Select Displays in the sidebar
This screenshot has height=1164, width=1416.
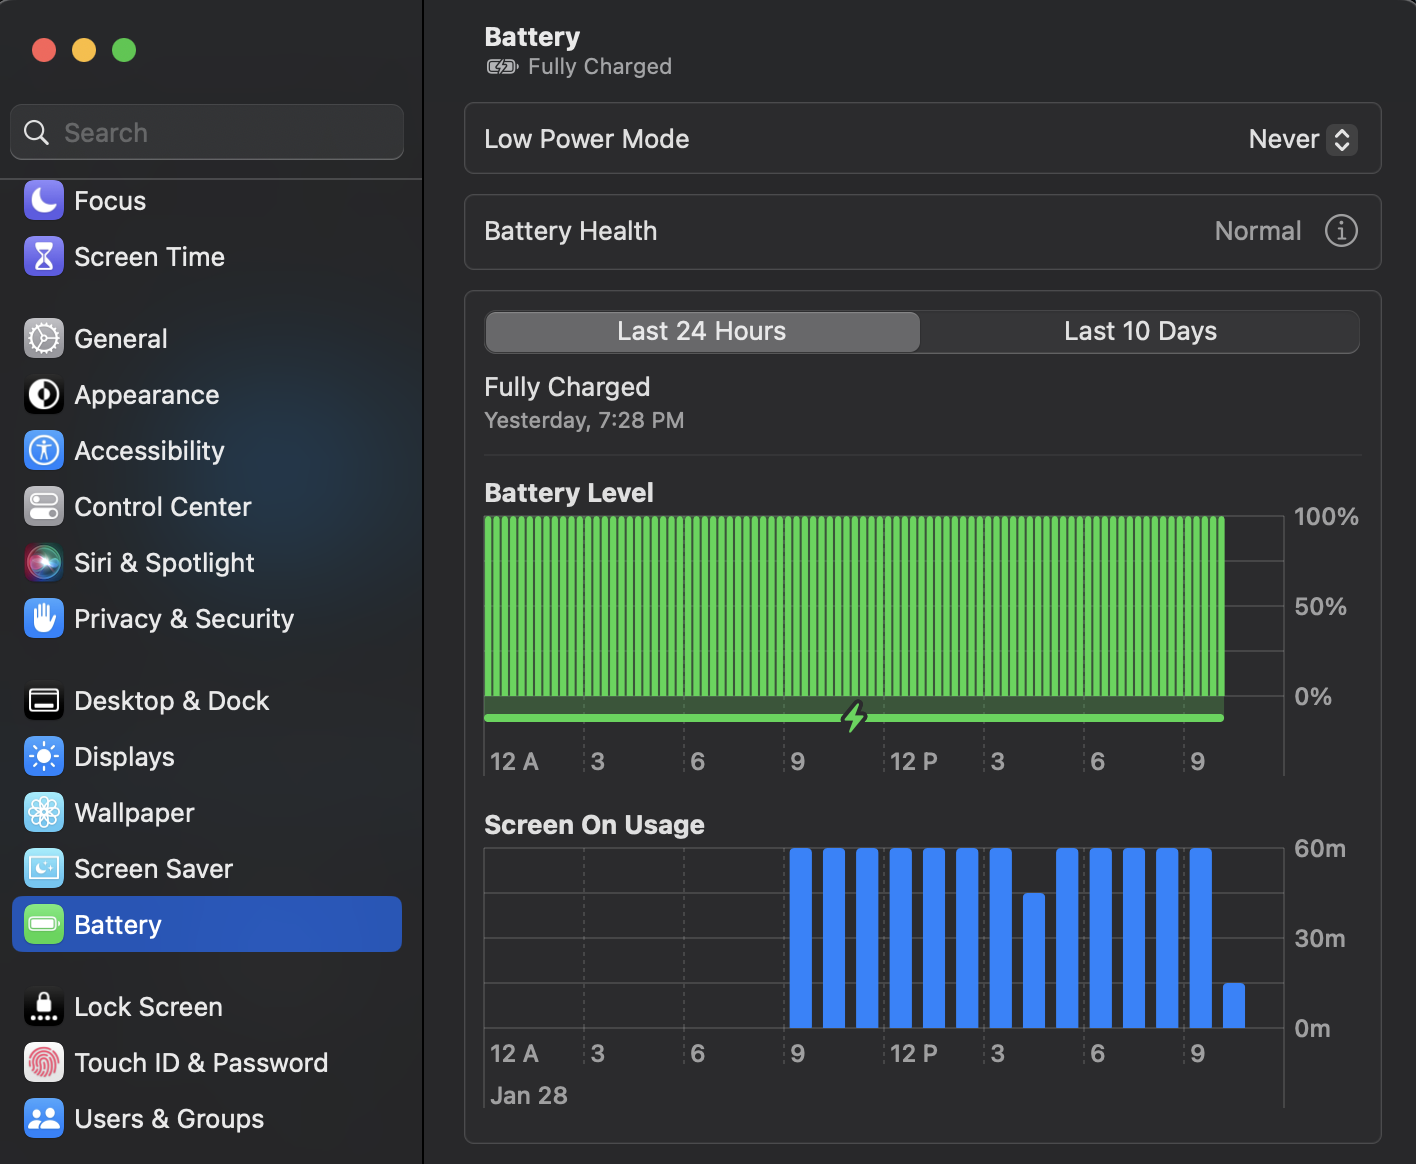click(124, 757)
